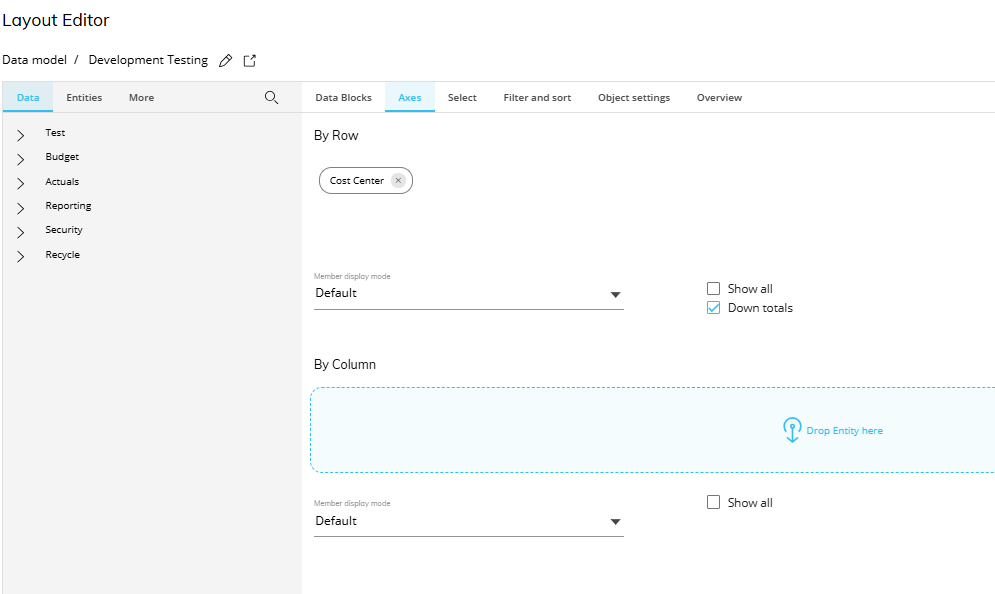Viewport: 995px width, 594px height.
Task: Click the search magnifier icon
Action: (x=271, y=98)
